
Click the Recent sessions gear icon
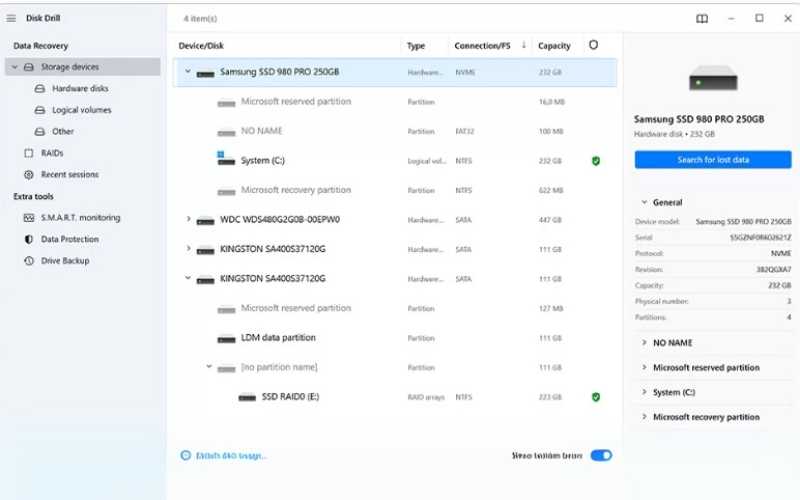tap(29, 174)
